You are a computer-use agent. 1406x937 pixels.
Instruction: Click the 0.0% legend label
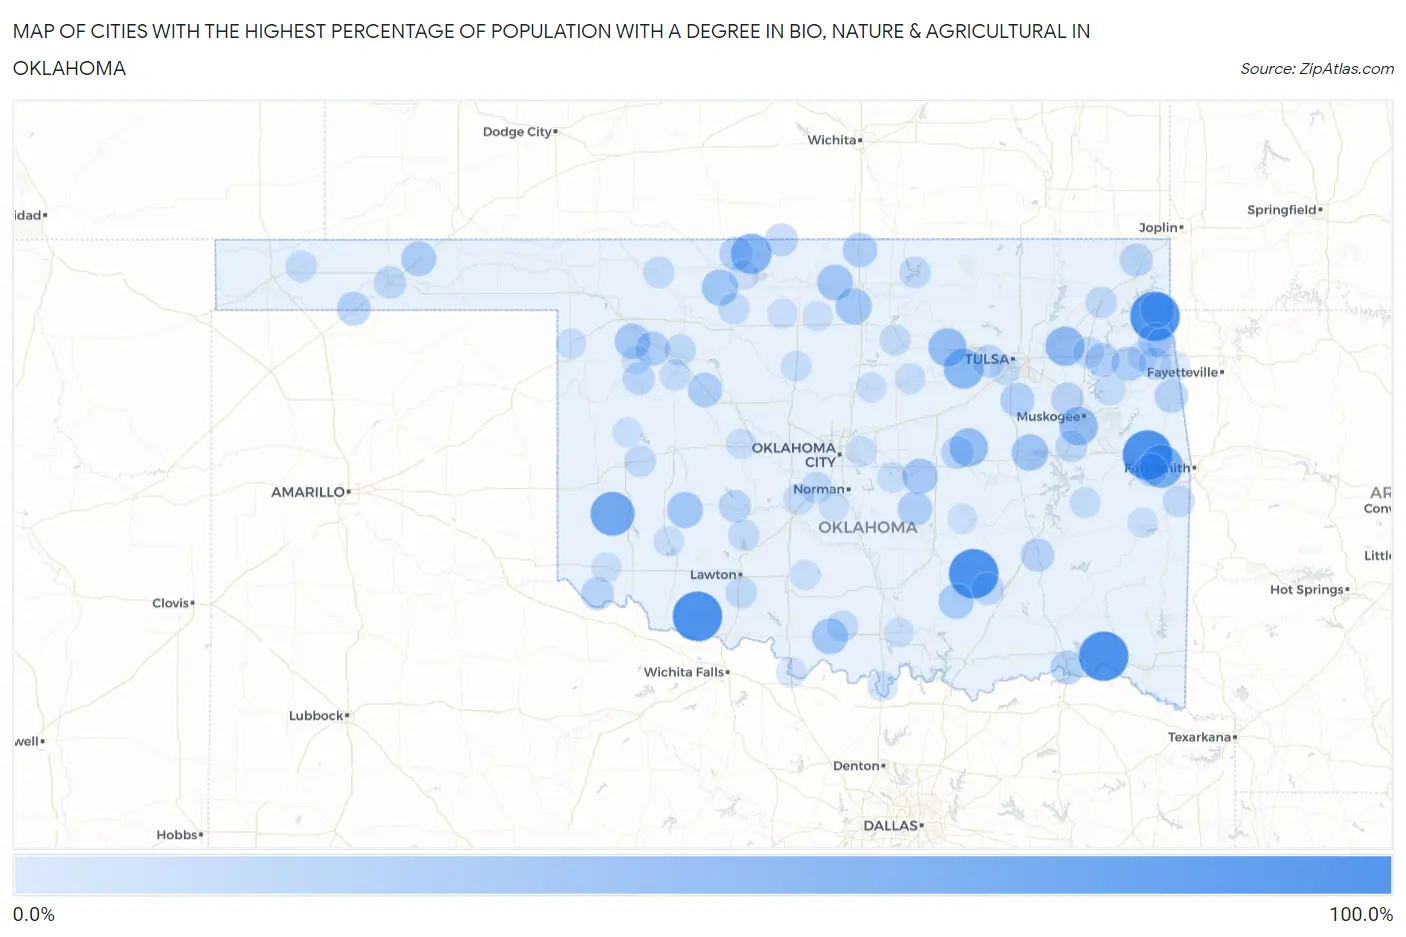pyautogui.click(x=34, y=915)
